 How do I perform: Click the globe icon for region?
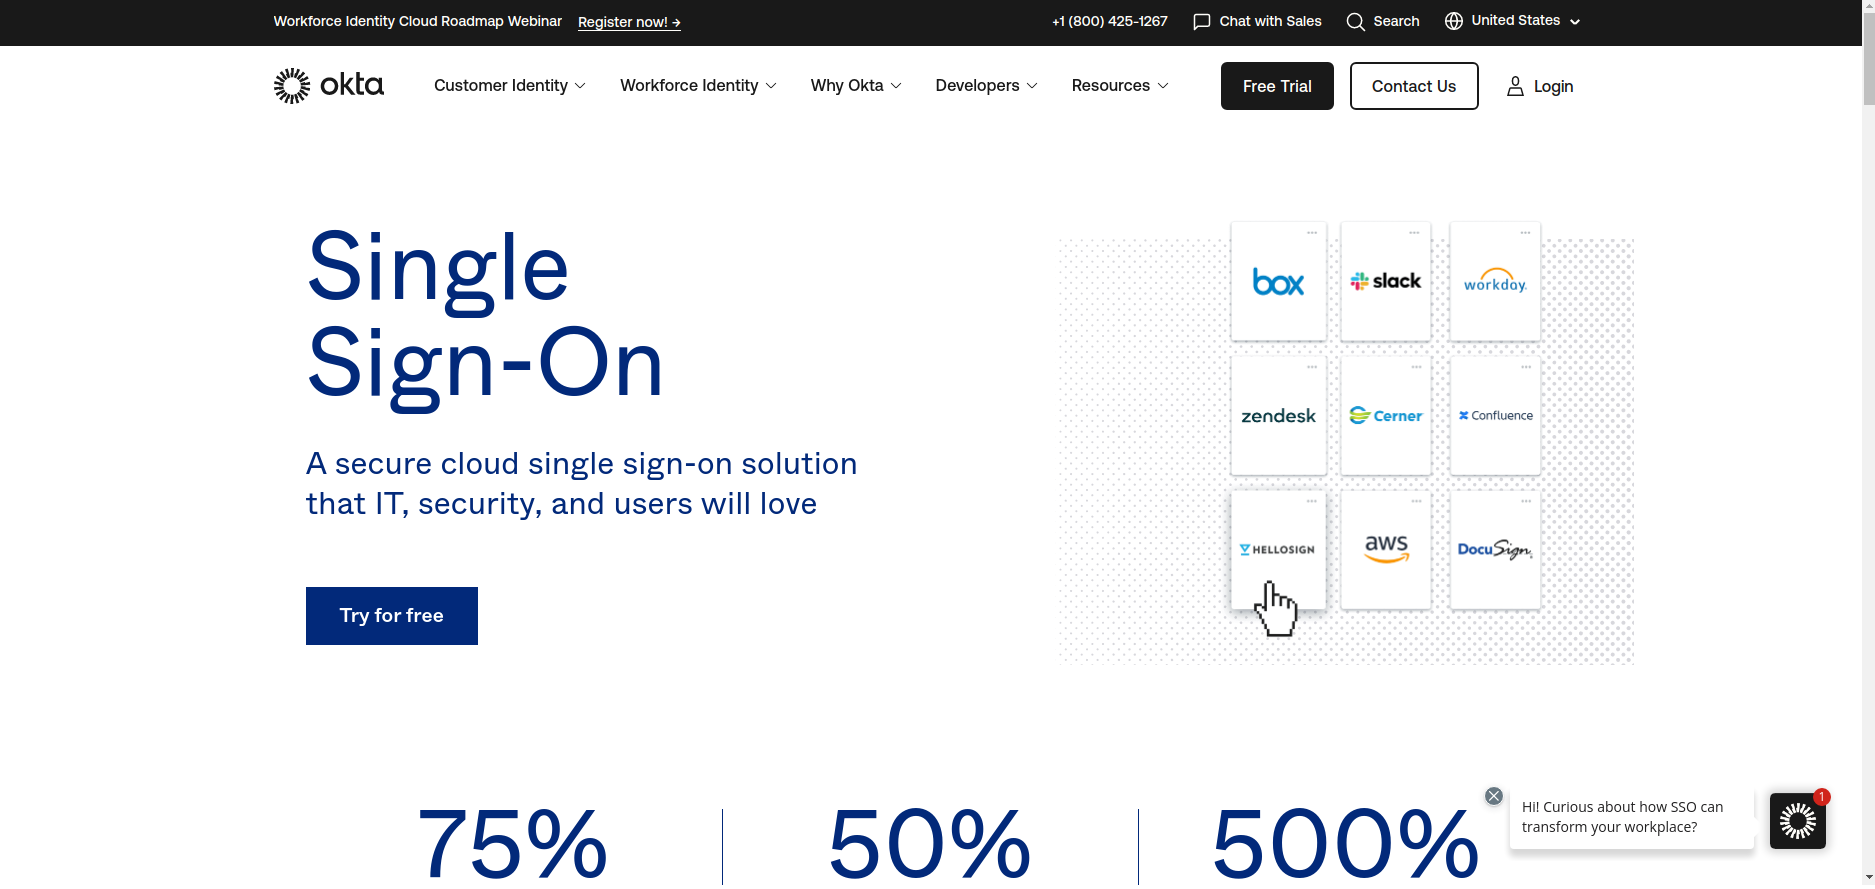[1454, 21]
